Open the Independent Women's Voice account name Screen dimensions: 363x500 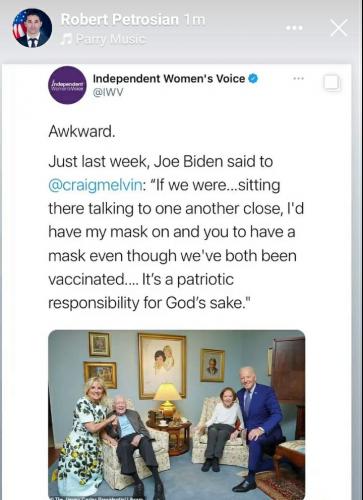click(x=169, y=79)
